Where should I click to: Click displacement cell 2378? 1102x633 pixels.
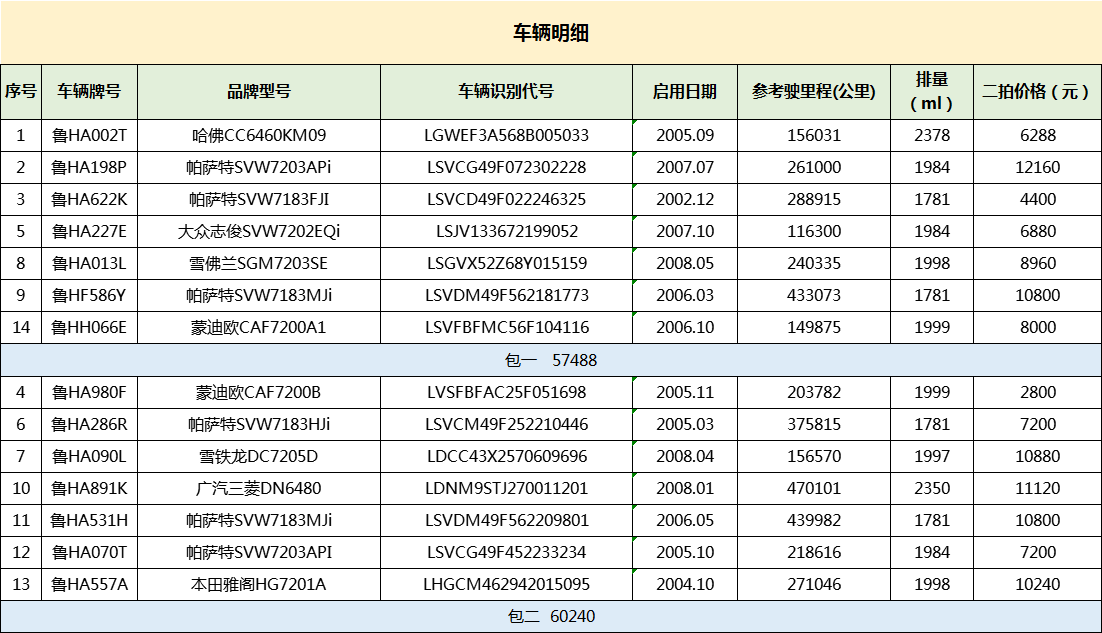point(932,135)
